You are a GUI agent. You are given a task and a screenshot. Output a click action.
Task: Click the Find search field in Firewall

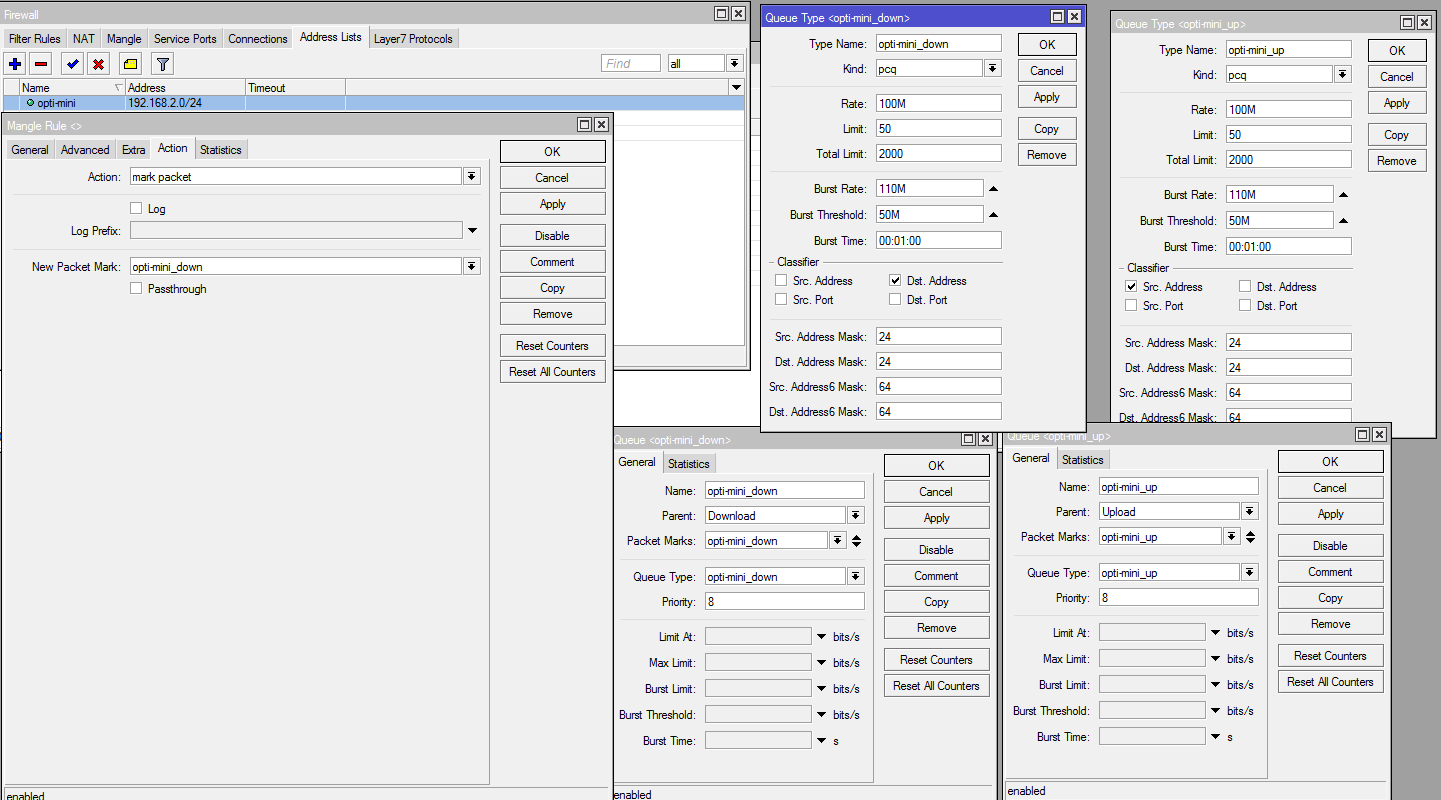coord(631,63)
